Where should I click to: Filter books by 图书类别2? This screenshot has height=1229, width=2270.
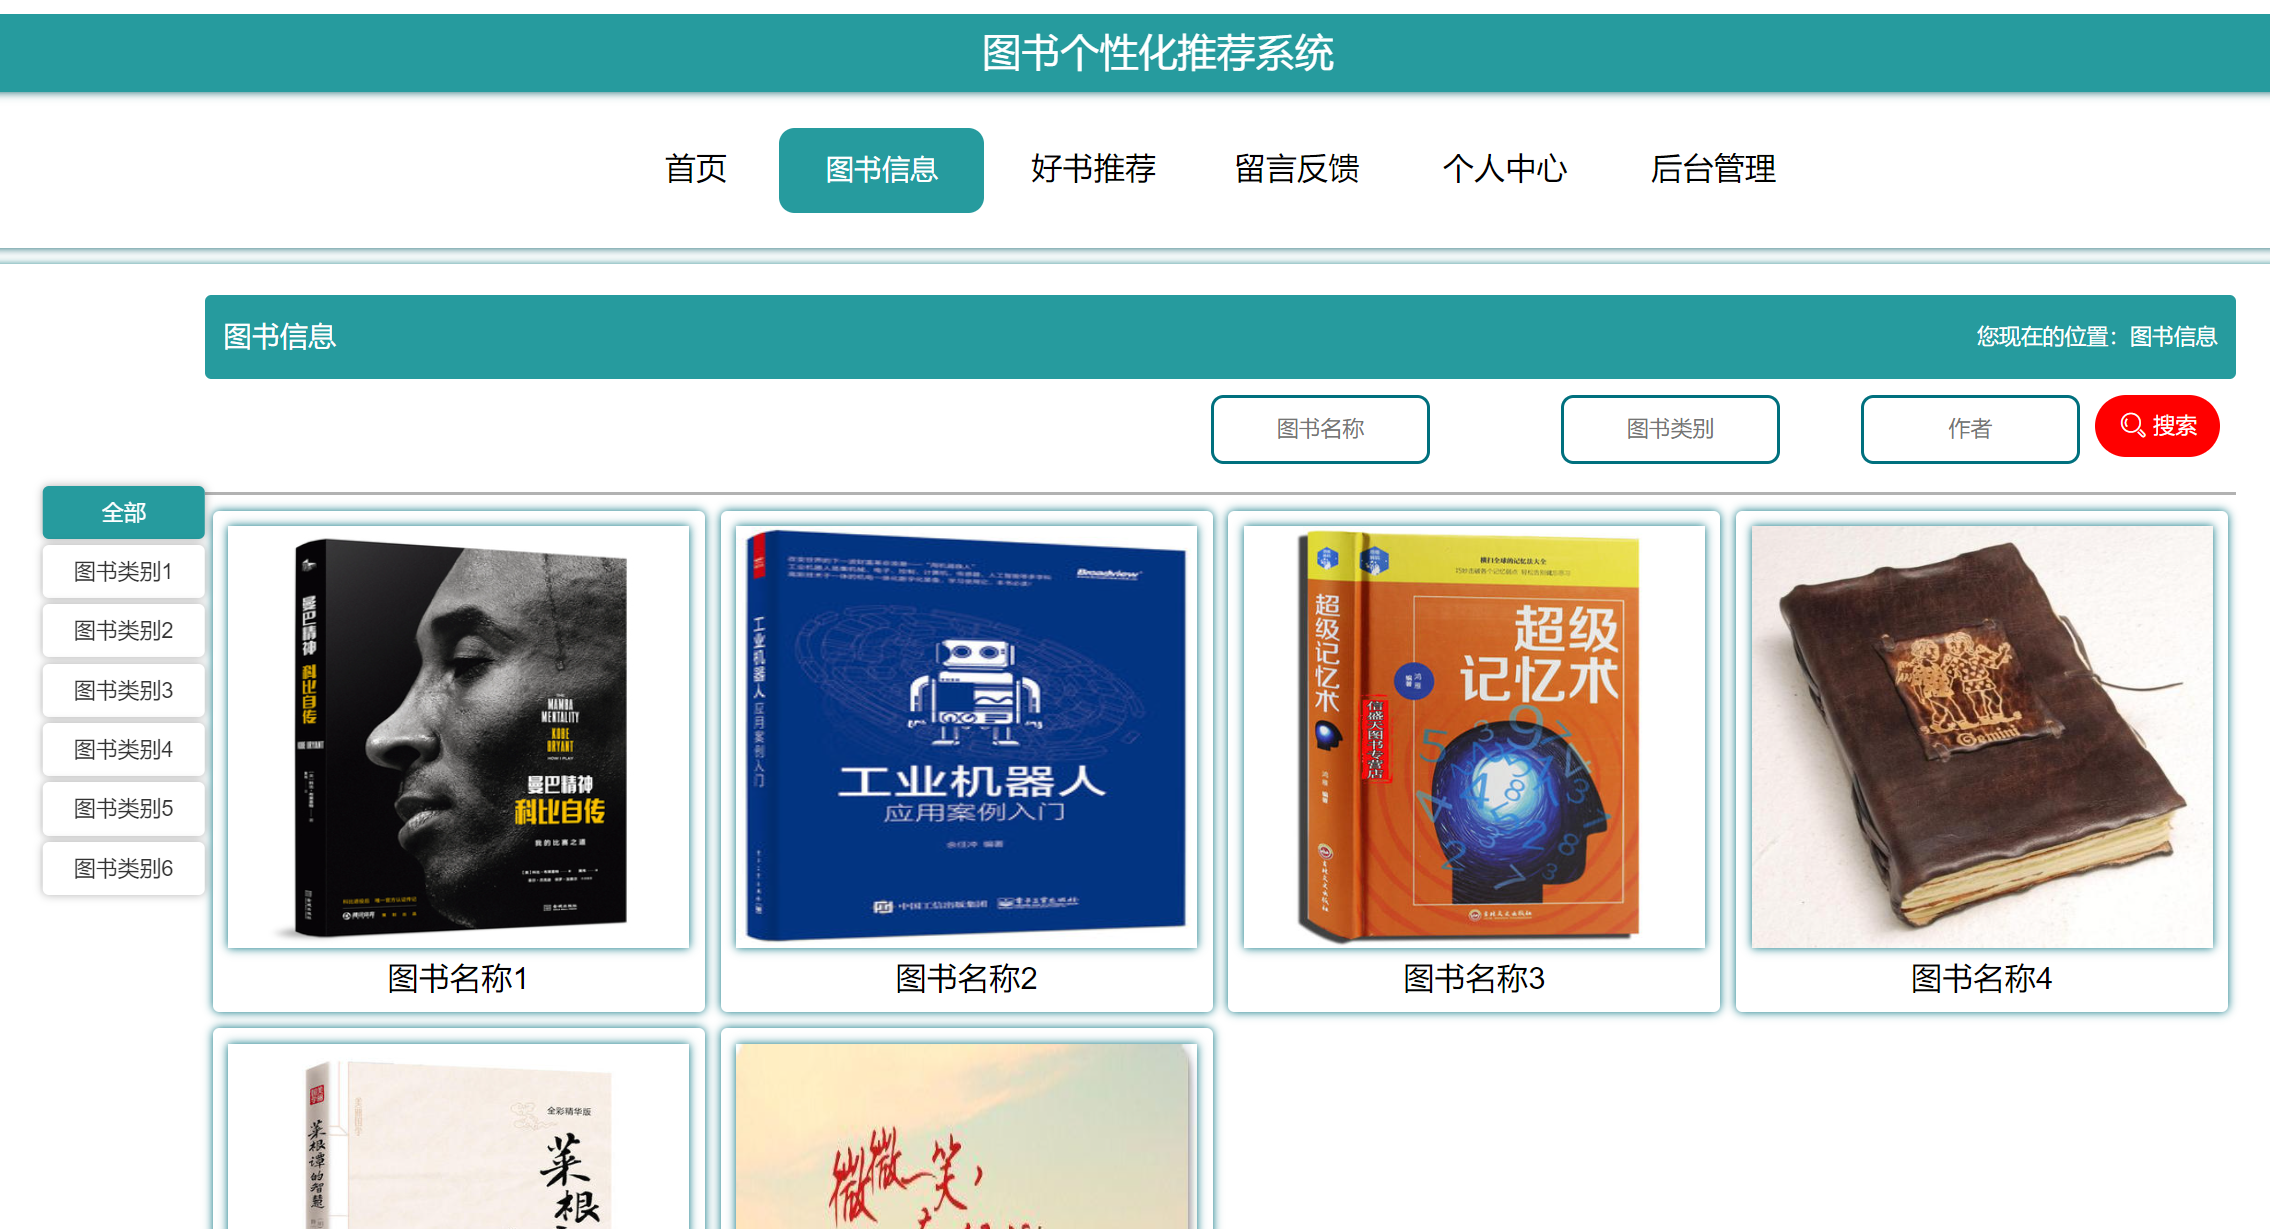[x=123, y=630]
